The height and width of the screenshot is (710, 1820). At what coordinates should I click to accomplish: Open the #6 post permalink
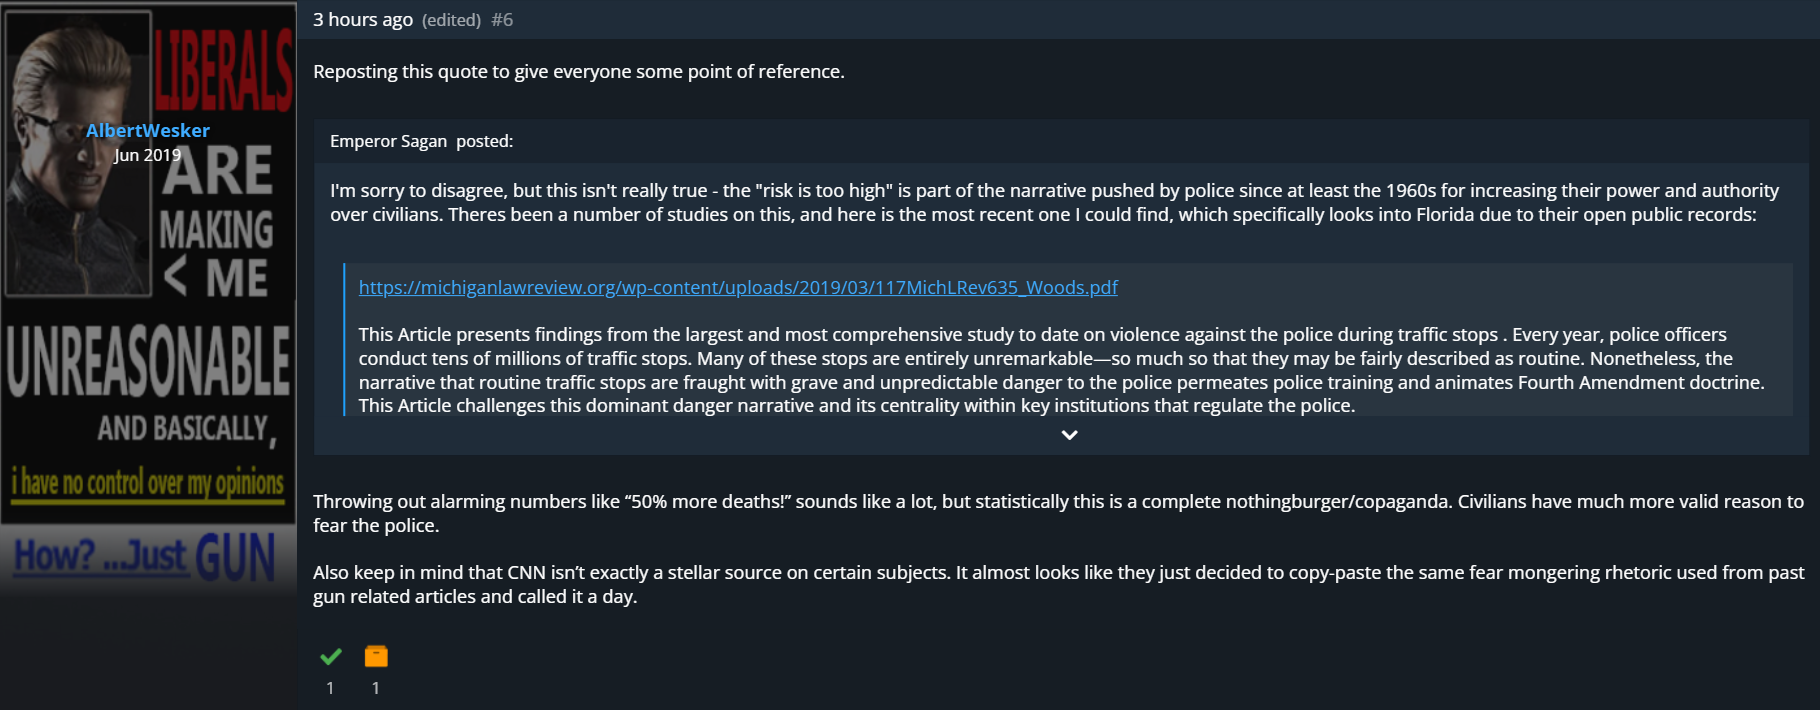(502, 20)
